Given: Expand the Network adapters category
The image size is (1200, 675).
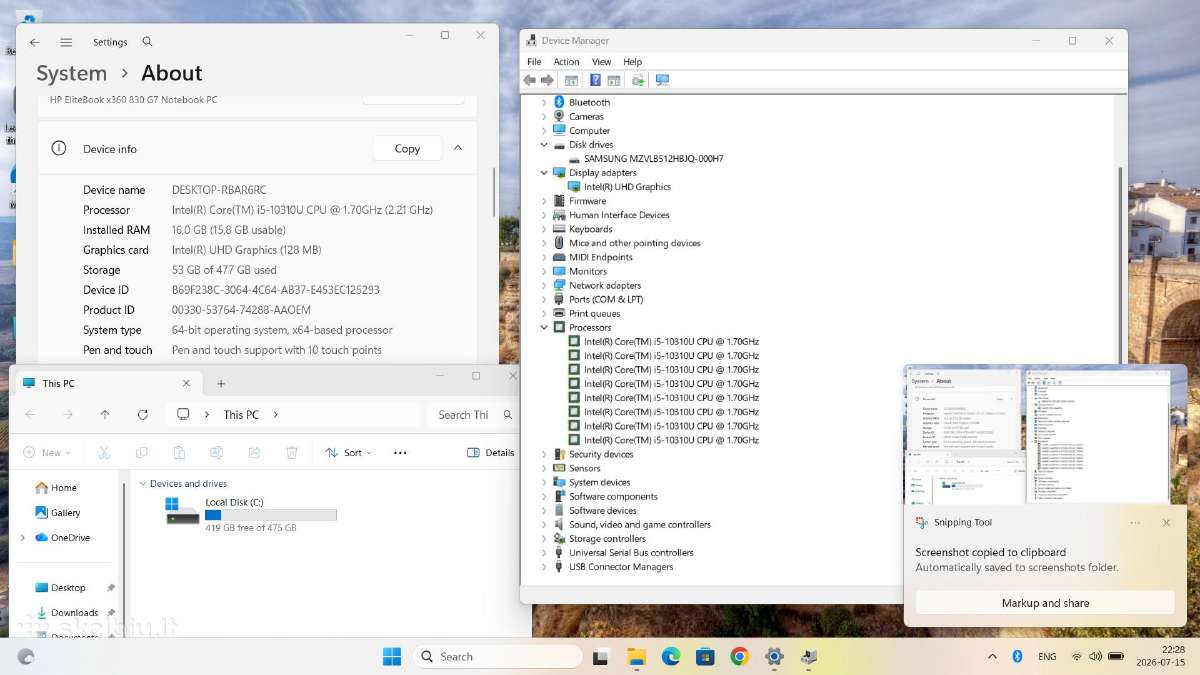Looking at the screenshot, I should pos(544,285).
